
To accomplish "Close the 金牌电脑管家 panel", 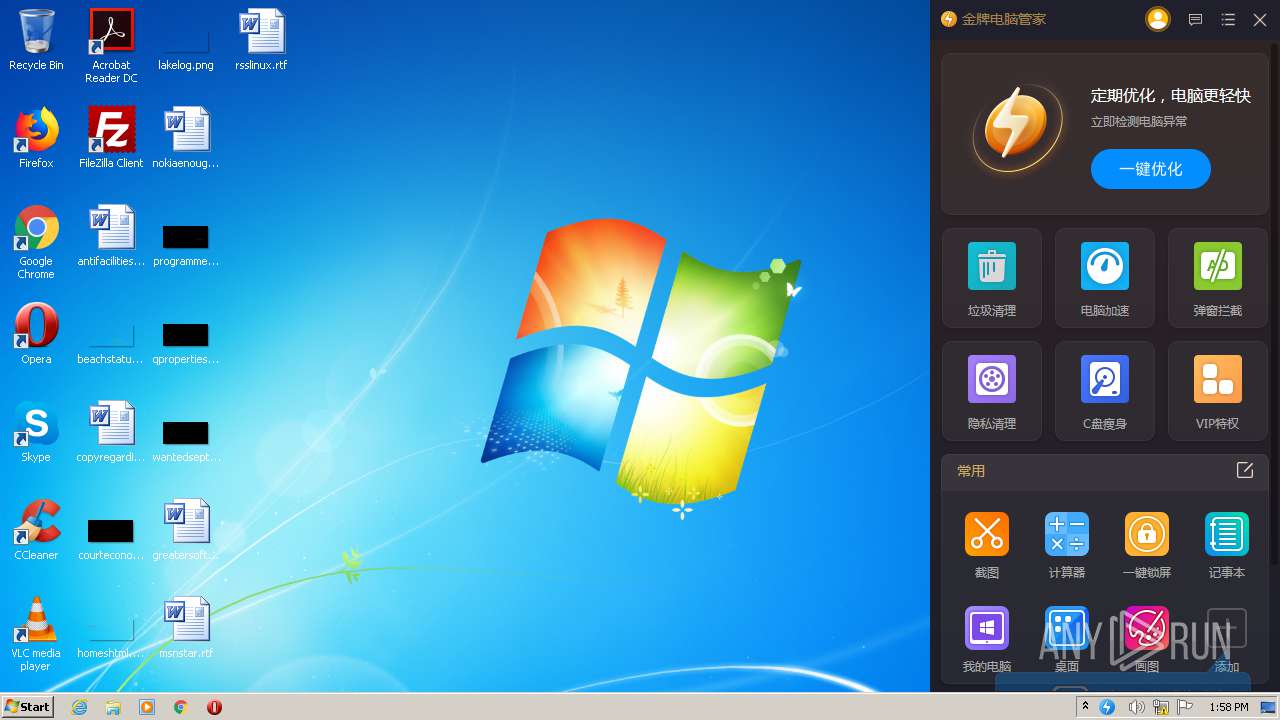I will pos(1260,20).
